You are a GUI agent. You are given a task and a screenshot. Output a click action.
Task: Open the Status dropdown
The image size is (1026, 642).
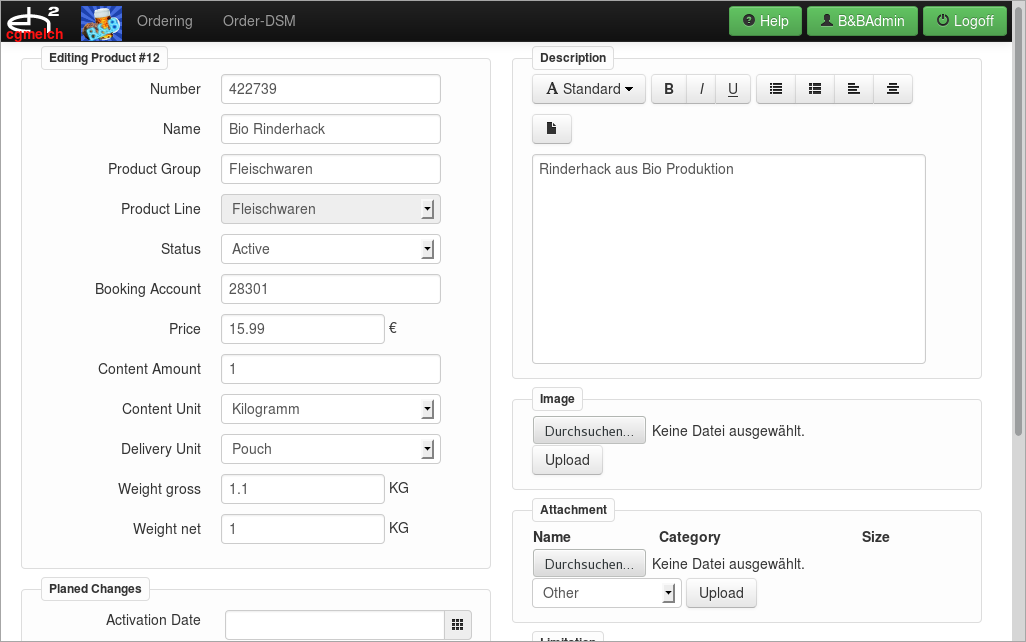[330, 249]
